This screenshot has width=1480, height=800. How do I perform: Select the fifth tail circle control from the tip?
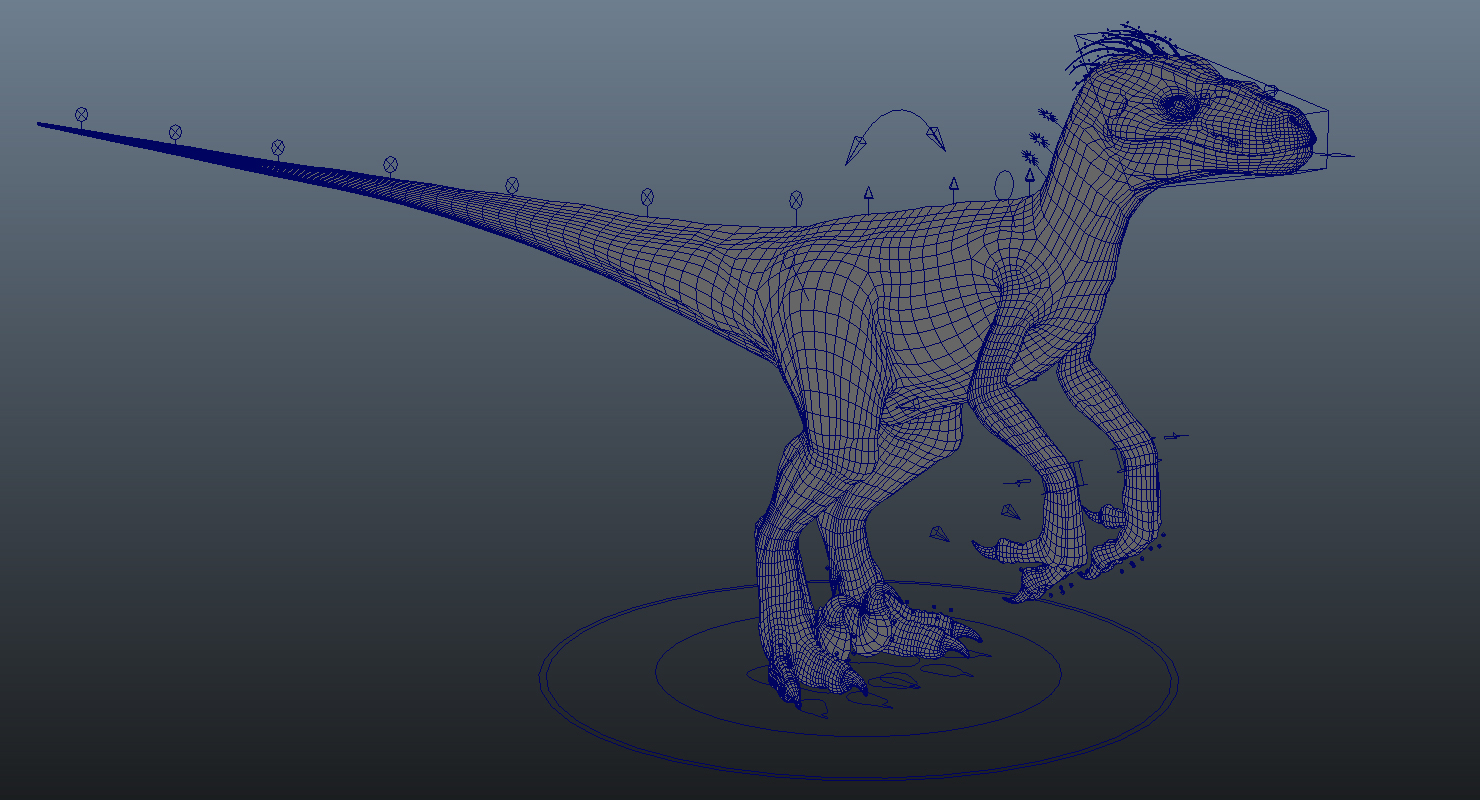tap(512, 185)
